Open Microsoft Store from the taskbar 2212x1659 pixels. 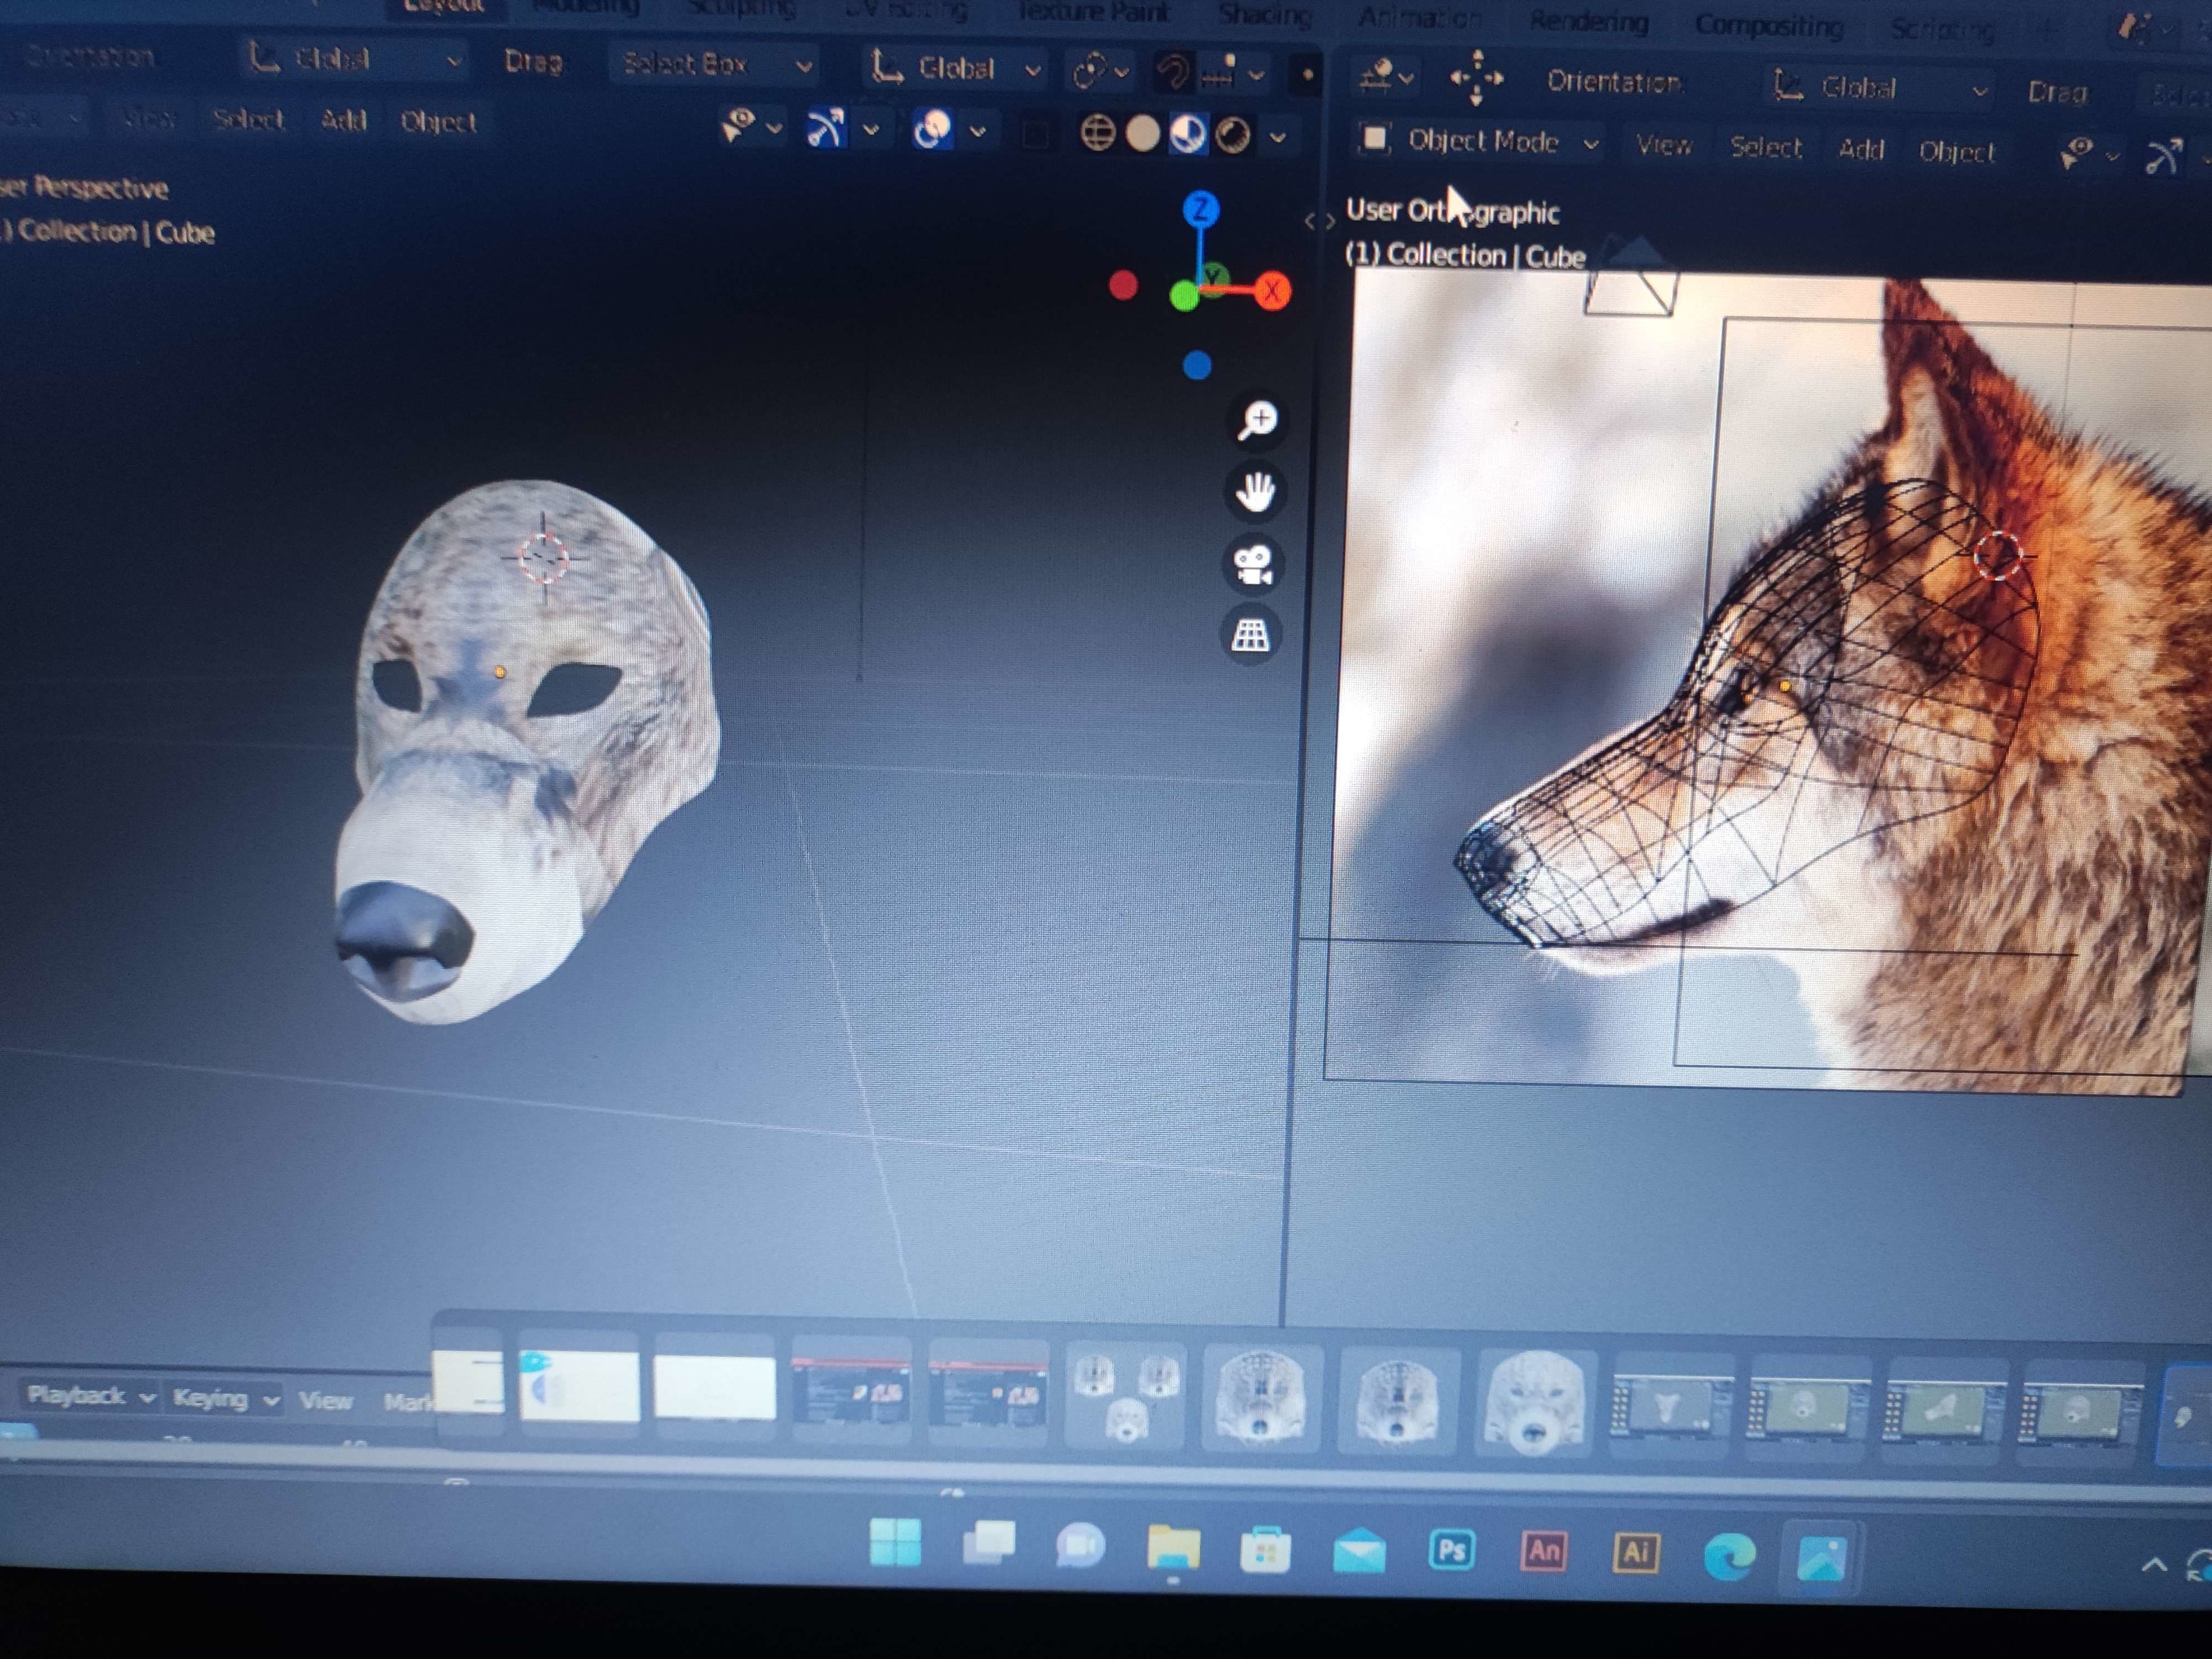pyautogui.click(x=1265, y=1550)
